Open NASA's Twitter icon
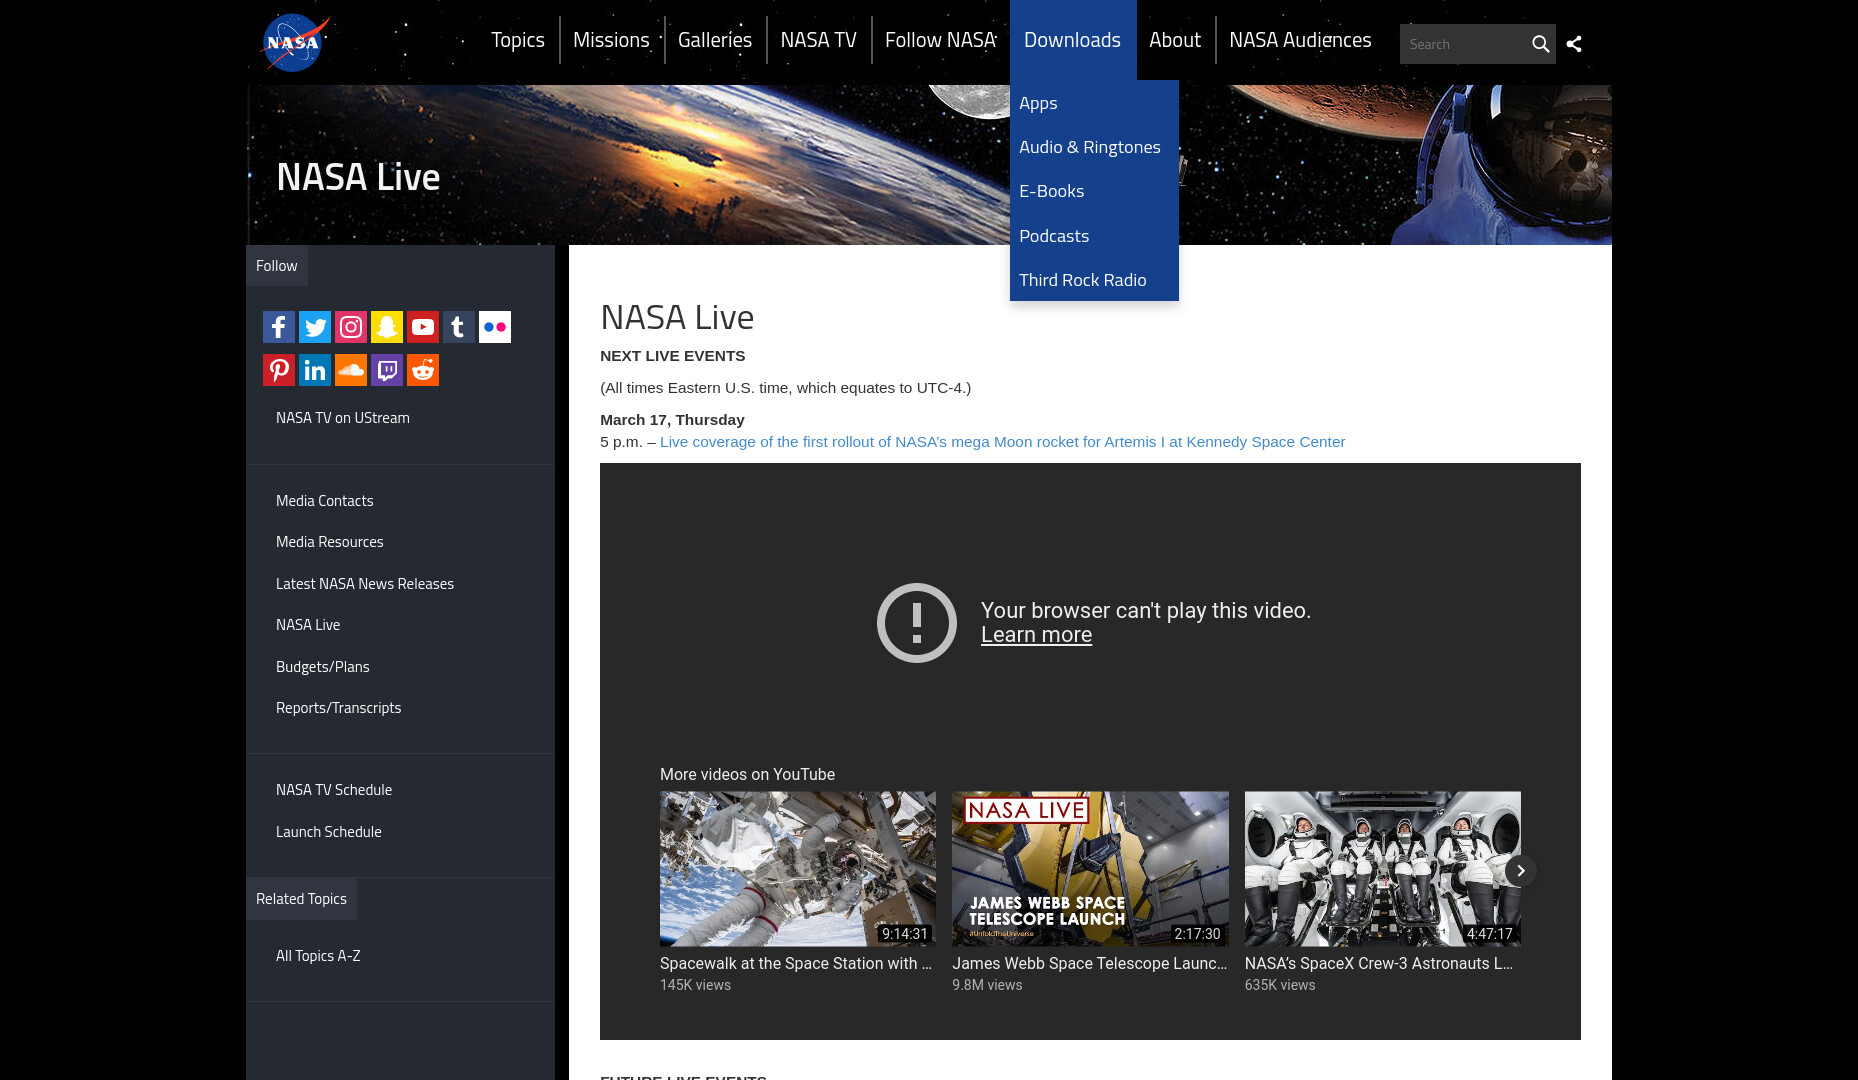Image resolution: width=1858 pixels, height=1080 pixels. pyautogui.click(x=315, y=327)
